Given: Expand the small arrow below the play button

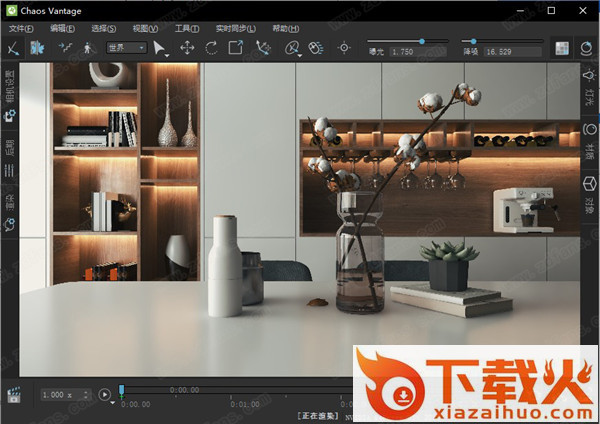Looking at the screenshot, I should (112, 403).
